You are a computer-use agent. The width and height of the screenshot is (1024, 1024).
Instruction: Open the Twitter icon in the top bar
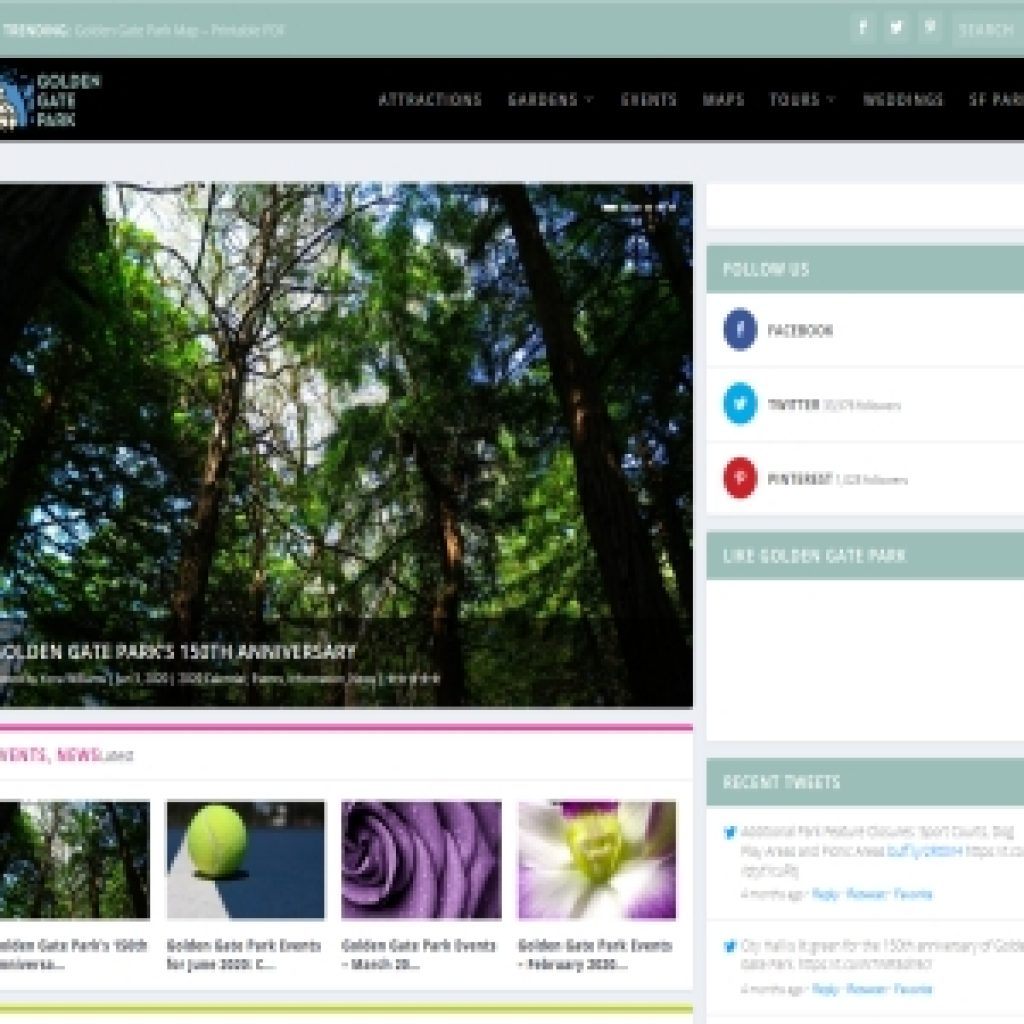point(897,28)
